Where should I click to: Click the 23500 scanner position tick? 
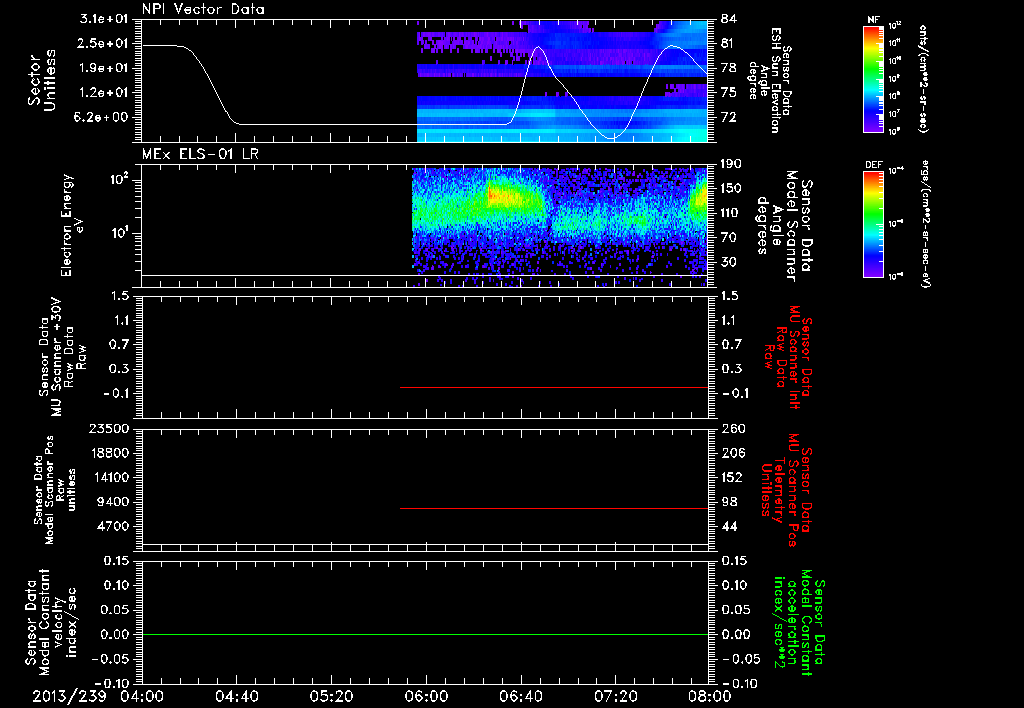pyautogui.click(x=108, y=428)
